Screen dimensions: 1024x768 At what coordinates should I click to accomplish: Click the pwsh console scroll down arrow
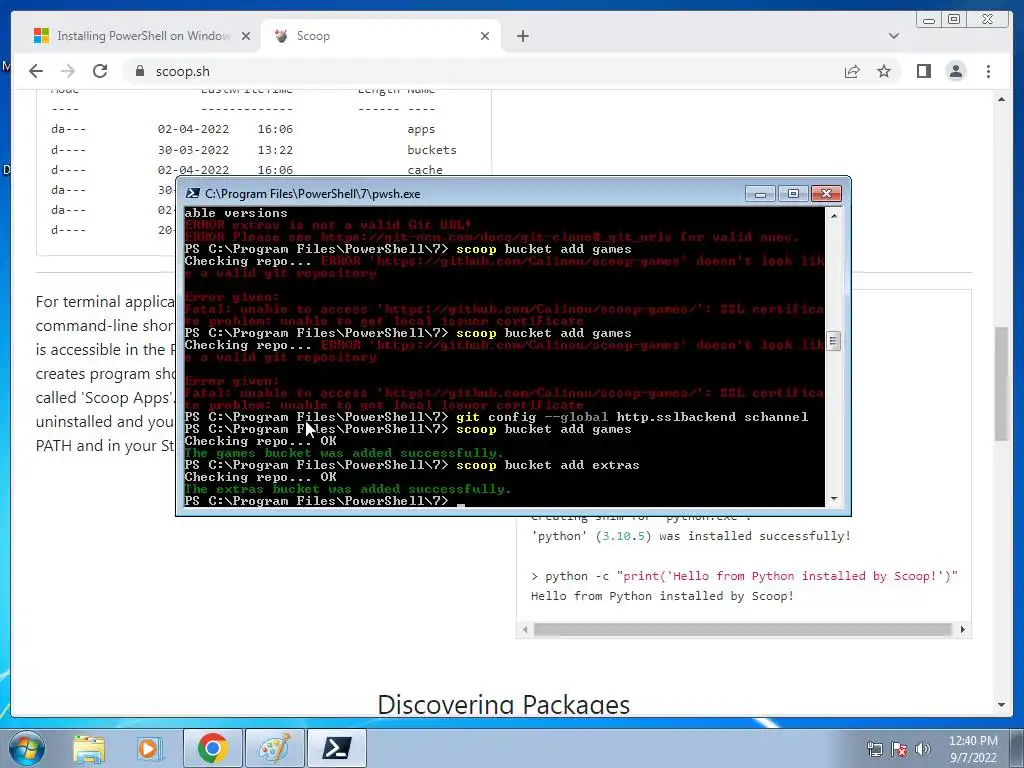(833, 500)
